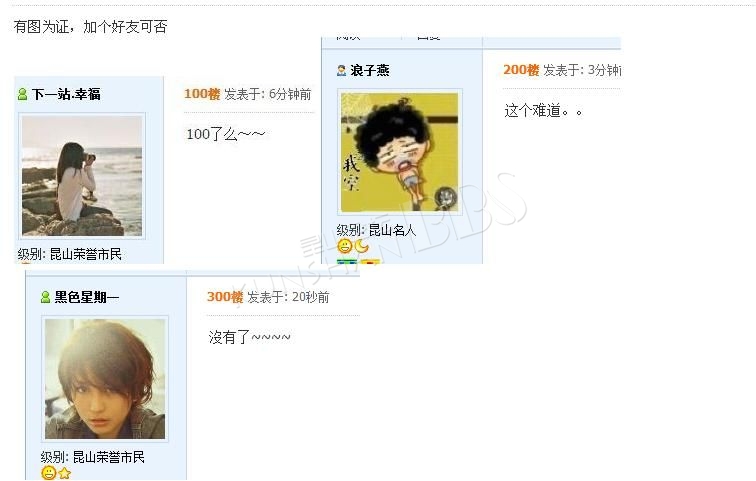Open username link 黑色星期一
This screenshot has width=756, height=481.
pyautogui.click(x=87, y=297)
